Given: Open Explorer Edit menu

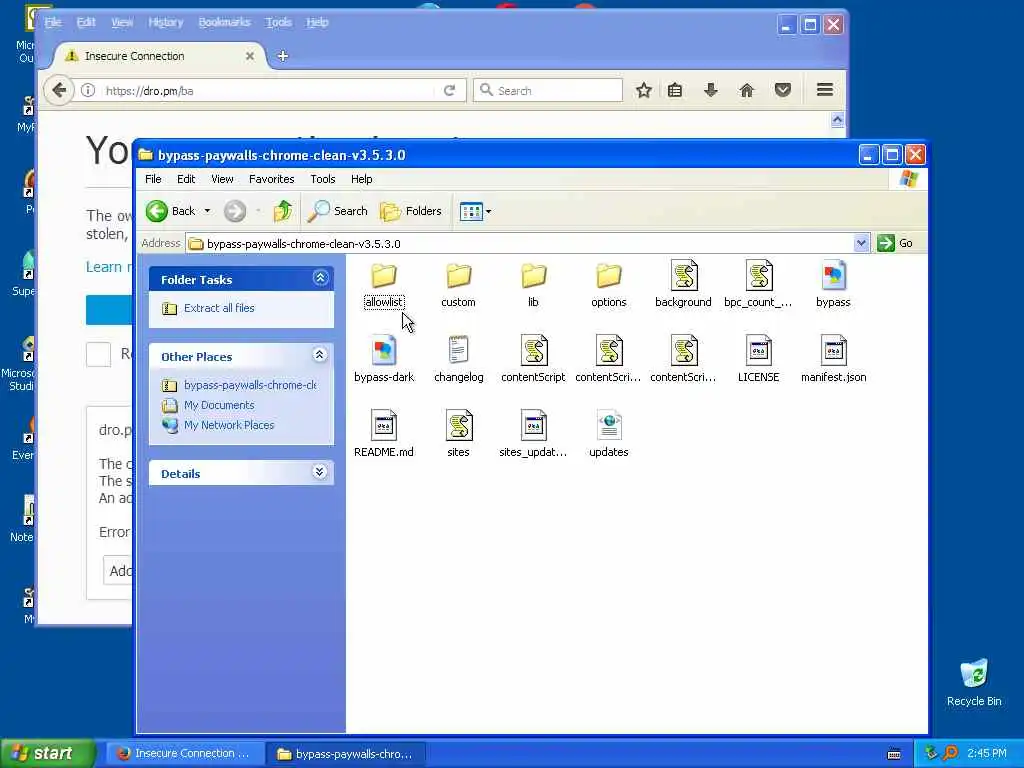Looking at the screenshot, I should click(186, 179).
